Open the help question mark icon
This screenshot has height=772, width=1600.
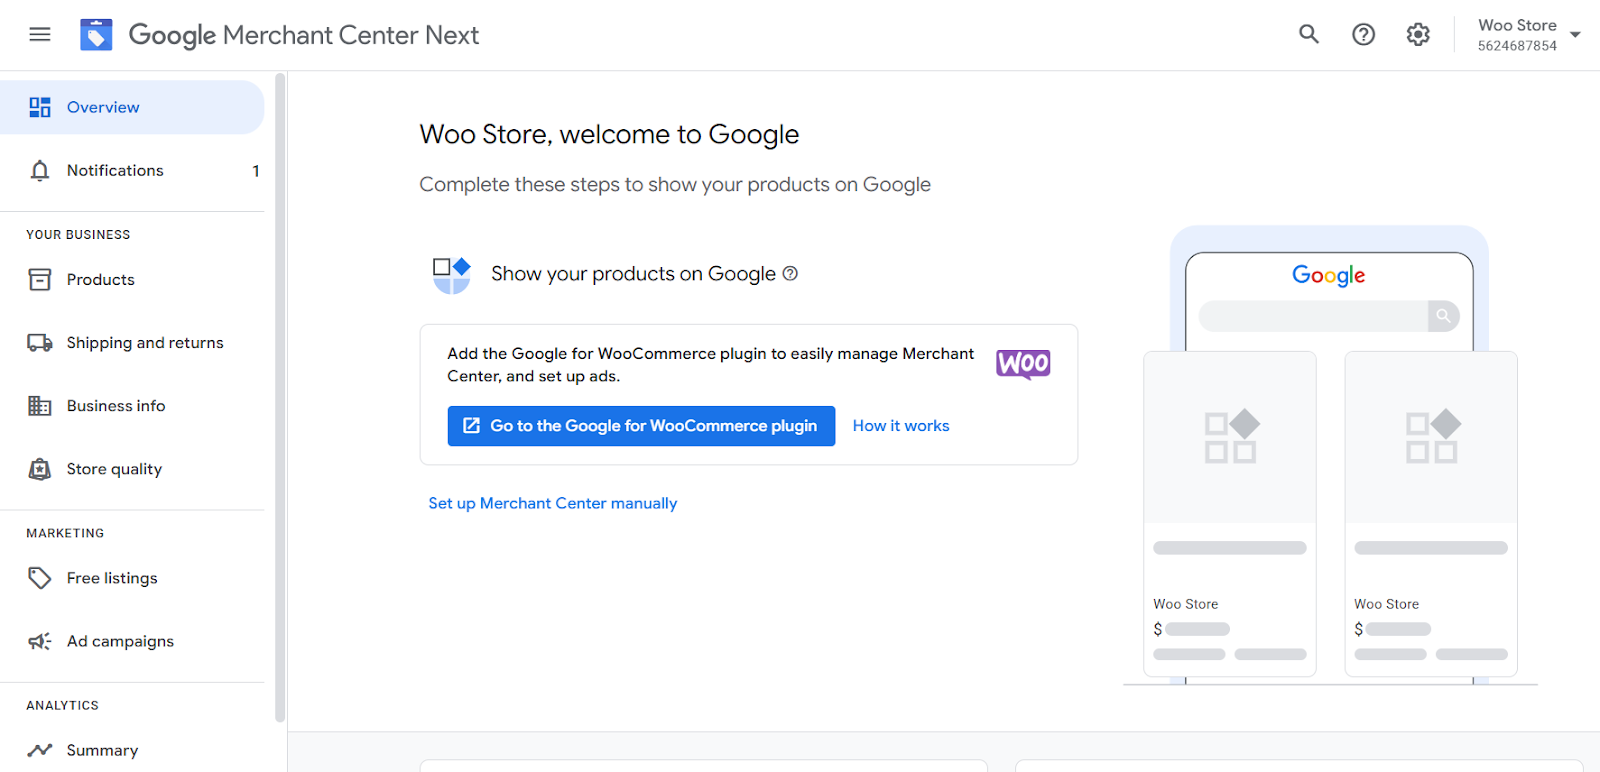(1363, 35)
